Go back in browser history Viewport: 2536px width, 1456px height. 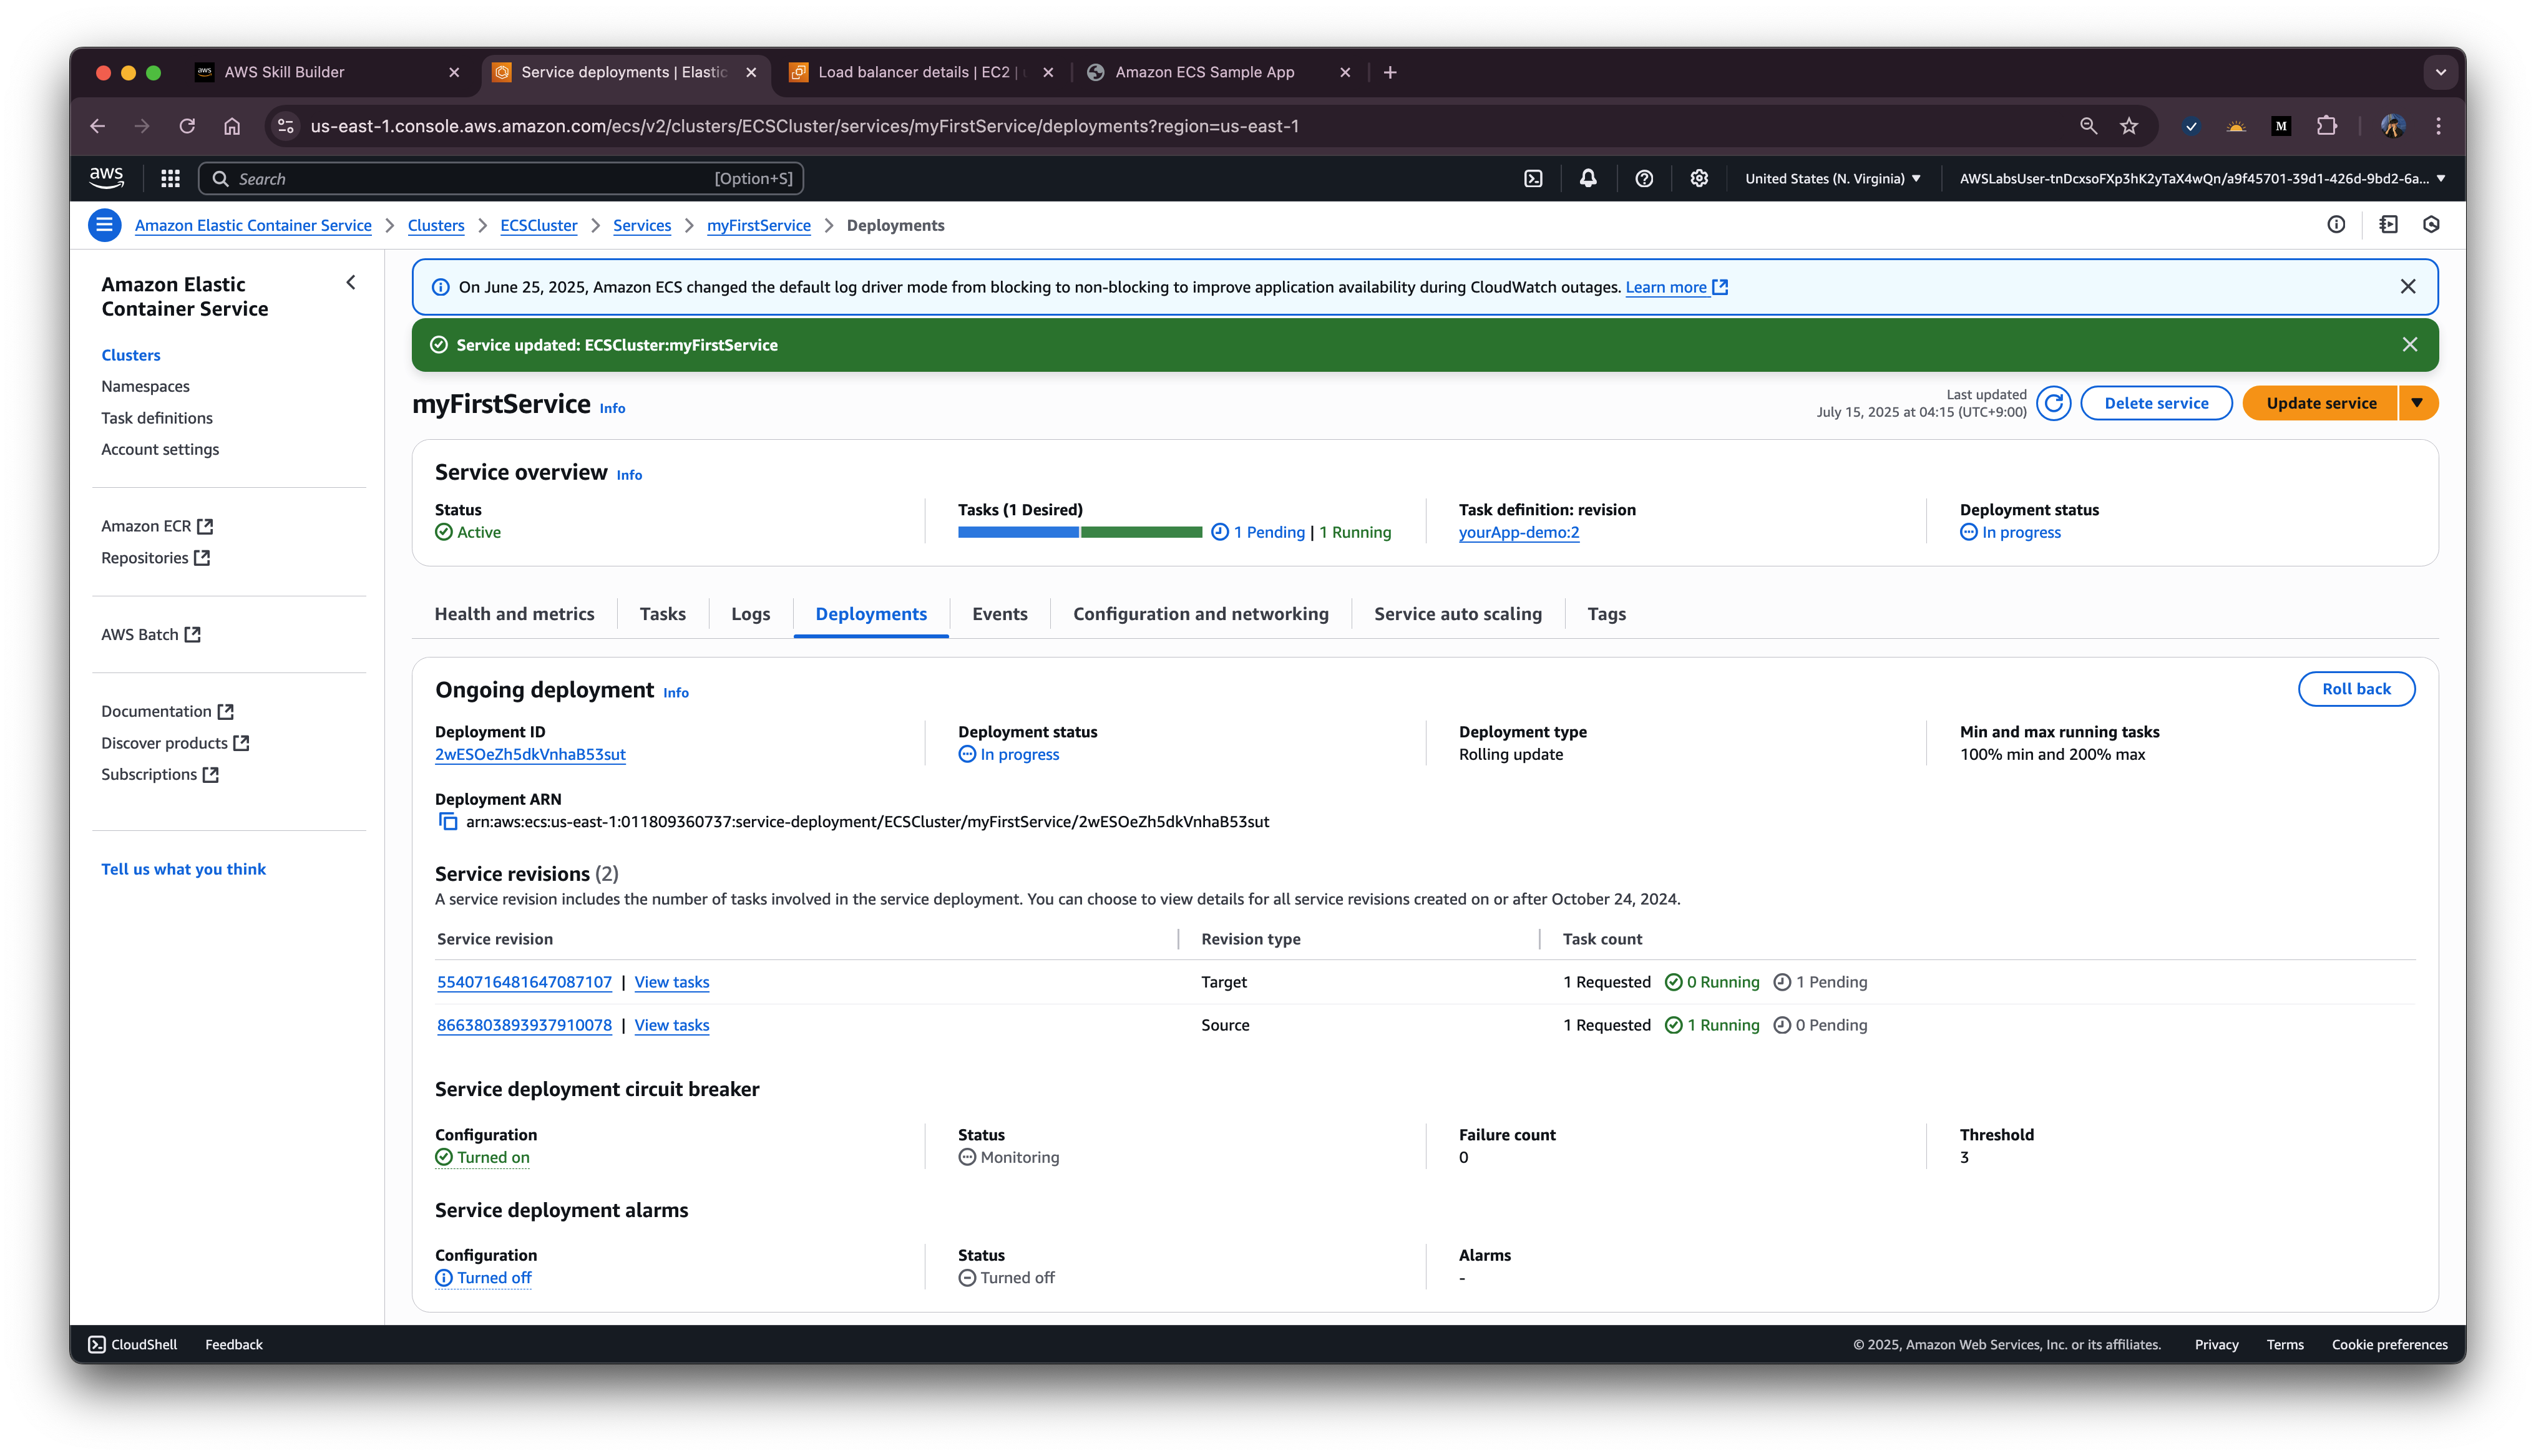(97, 126)
